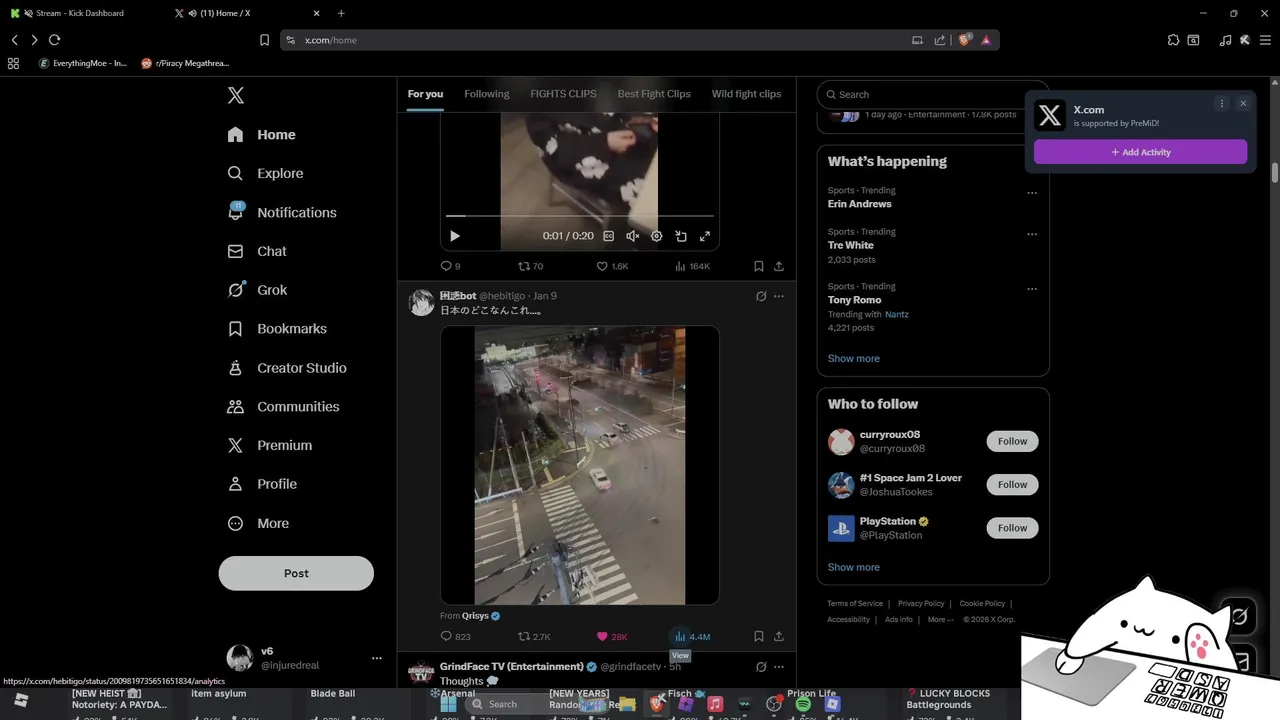Reply to the post with 9 replies
This screenshot has width=1280, height=720.
pyautogui.click(x=450, y=266)
